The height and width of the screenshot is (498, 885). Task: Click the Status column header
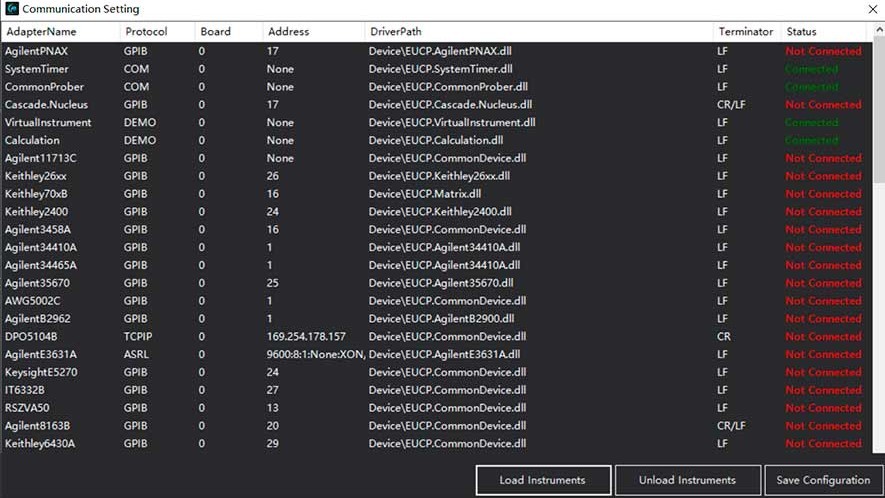(x=823, y=32)
